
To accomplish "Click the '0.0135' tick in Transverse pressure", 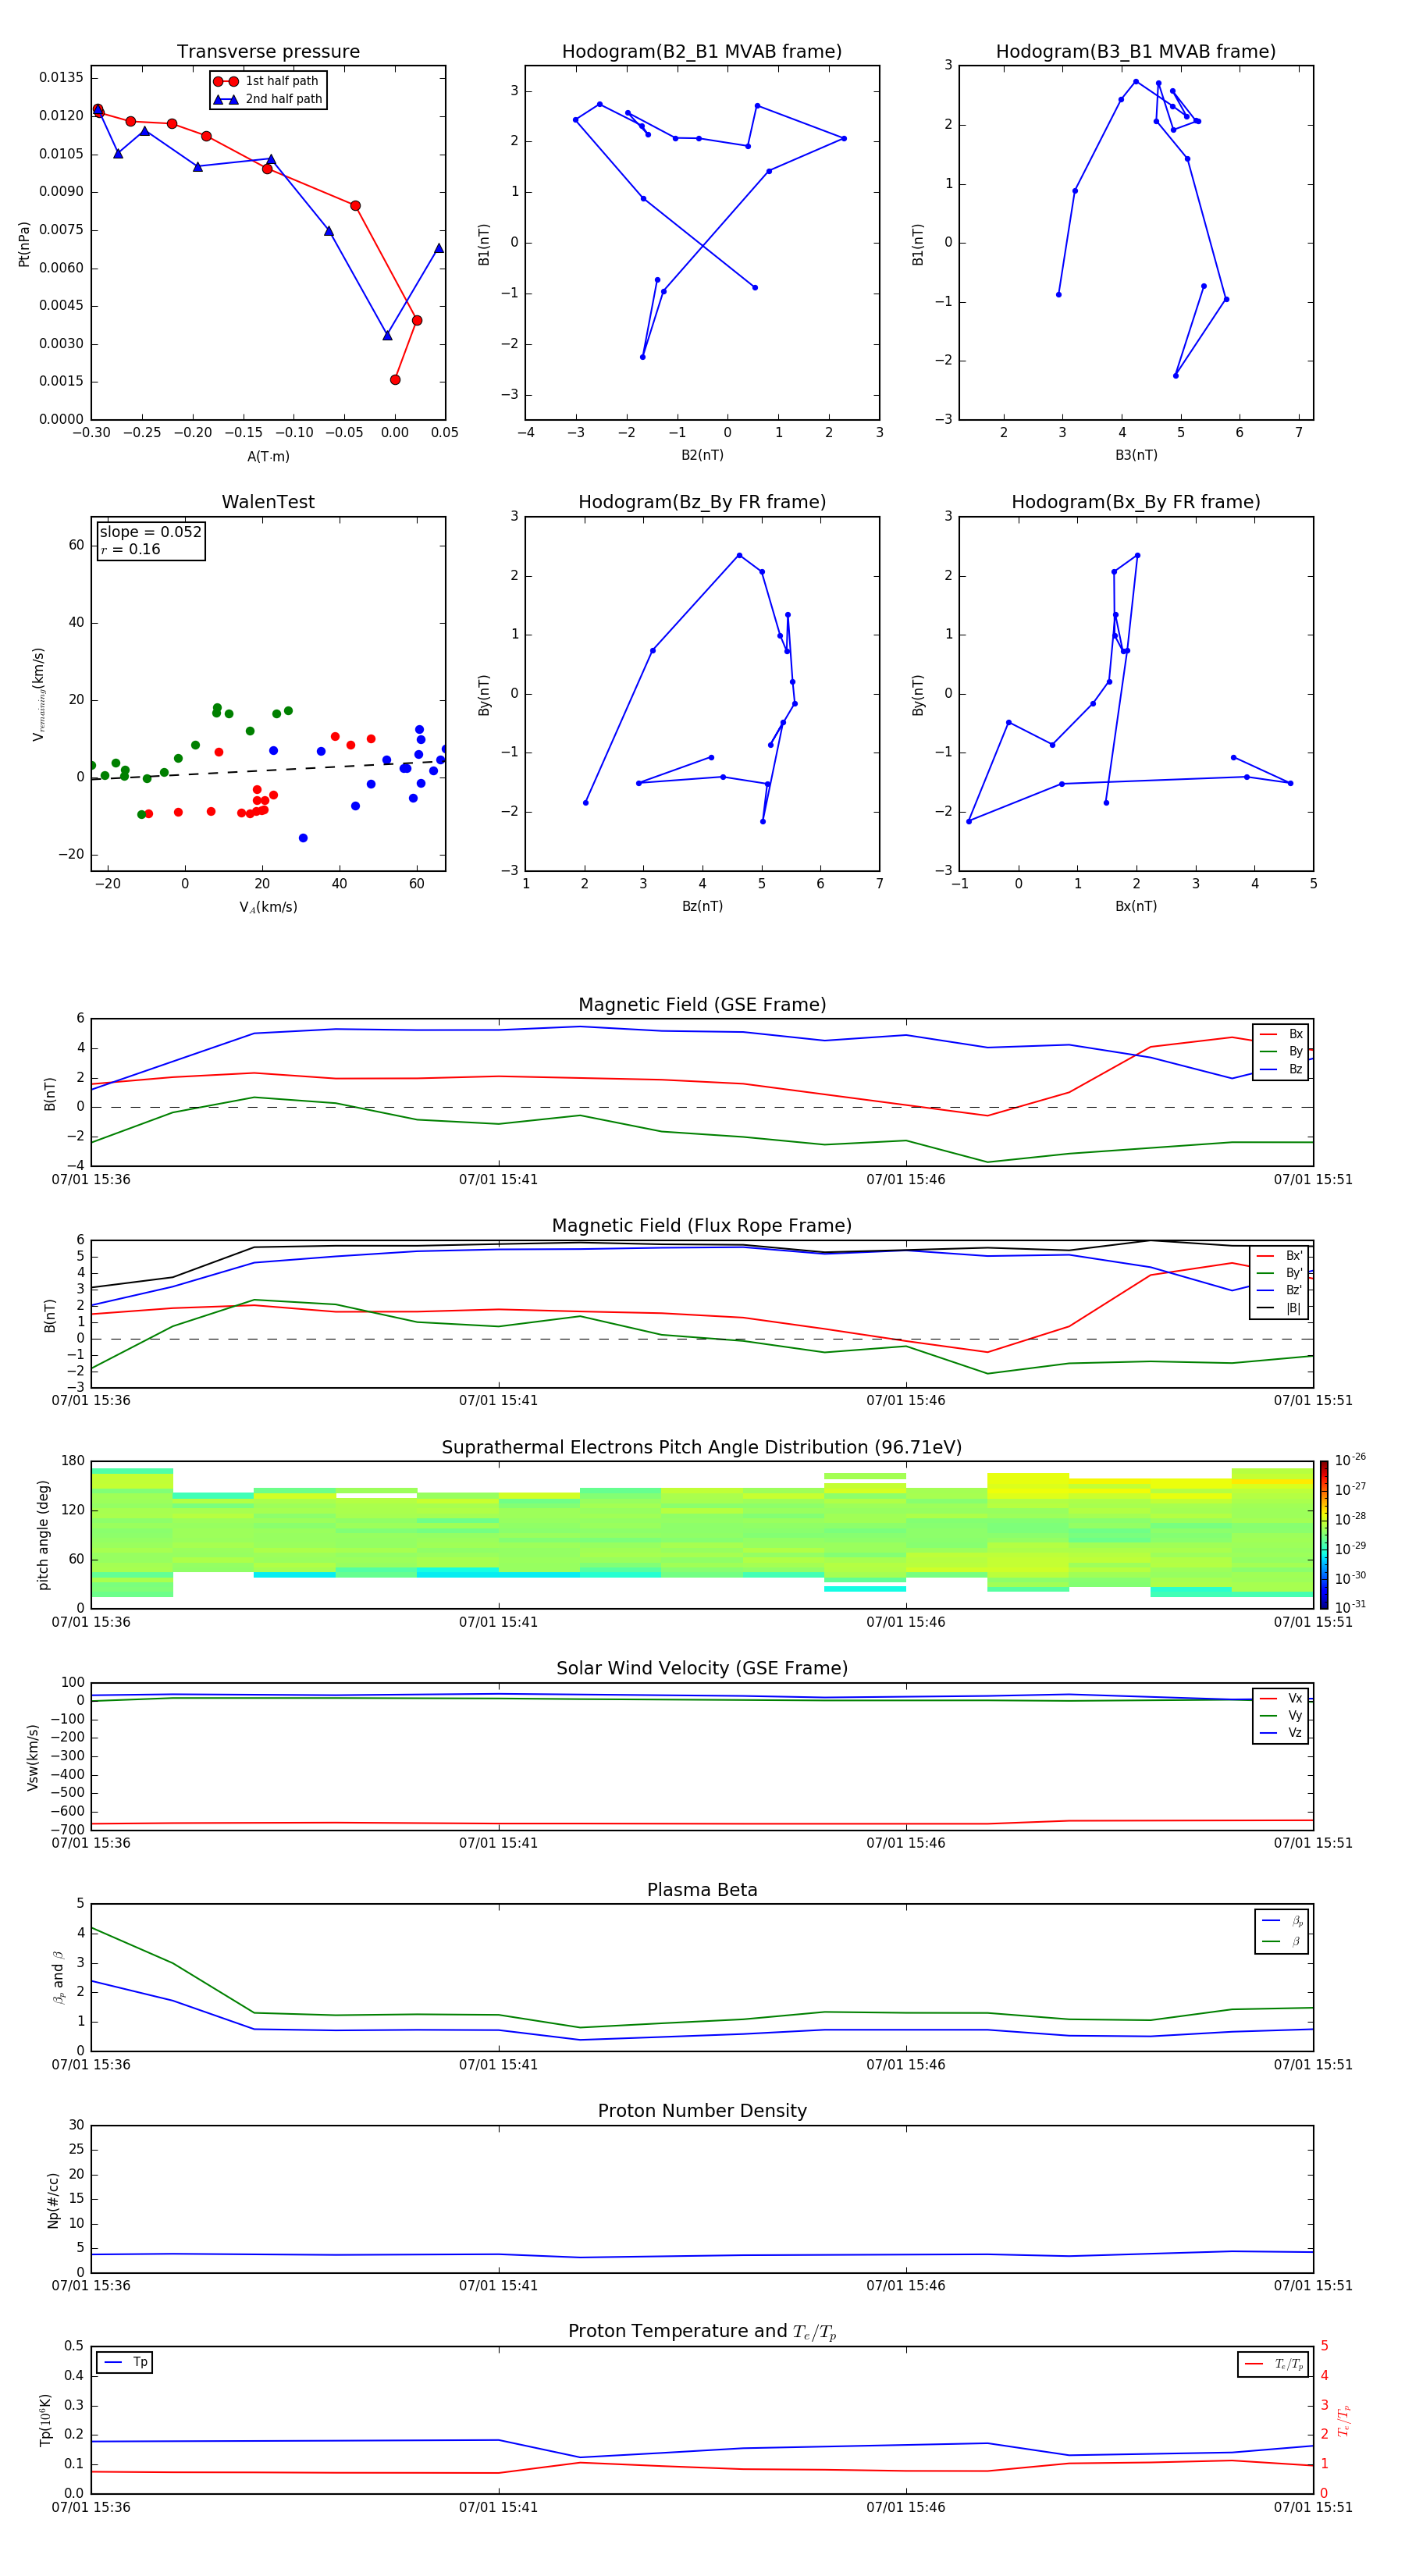I will click(x=61, y=78).
